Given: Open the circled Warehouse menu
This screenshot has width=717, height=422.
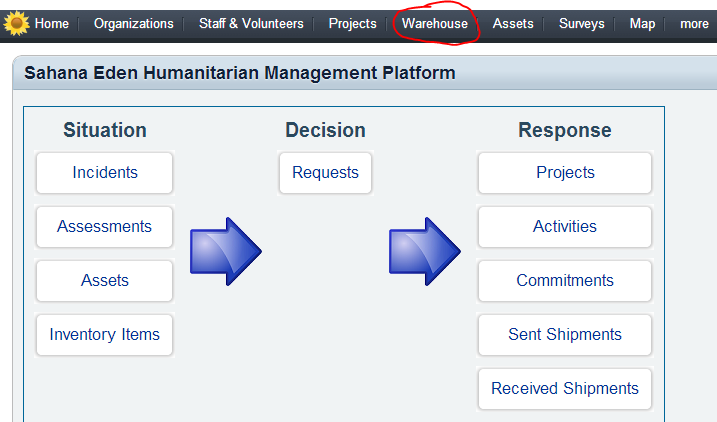Looking at the screenshot, I should tap(435, 23).
